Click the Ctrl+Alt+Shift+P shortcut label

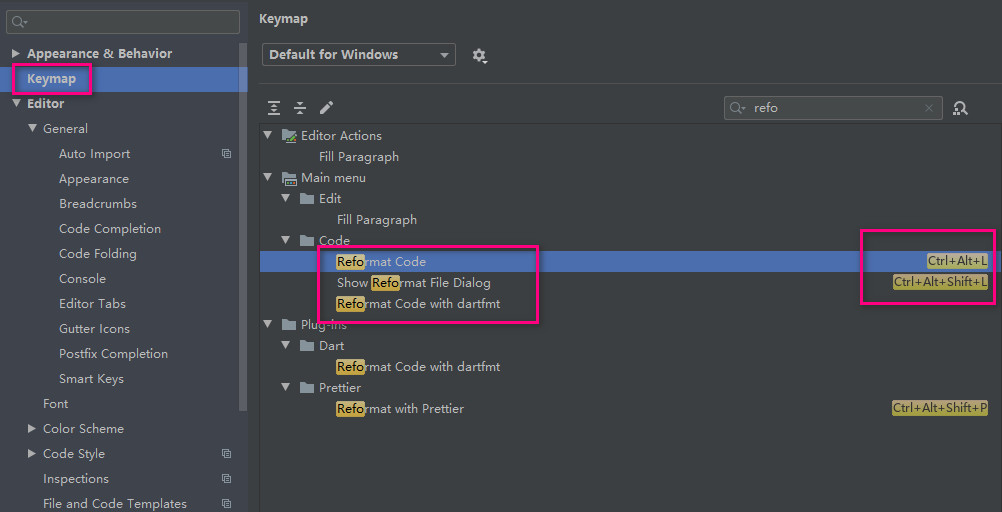(x=940, y=408)
